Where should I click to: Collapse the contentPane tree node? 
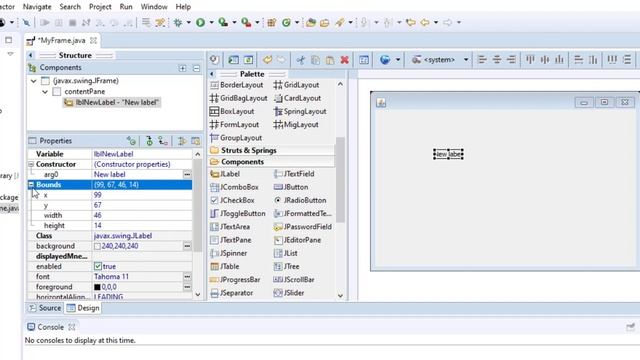point(45,91)
